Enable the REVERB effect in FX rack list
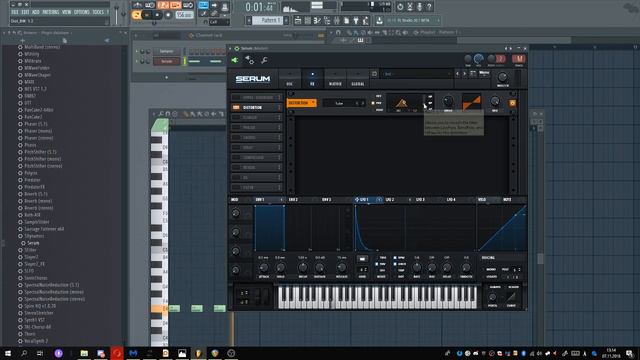The image size is (640, 360). click(236, 167)
